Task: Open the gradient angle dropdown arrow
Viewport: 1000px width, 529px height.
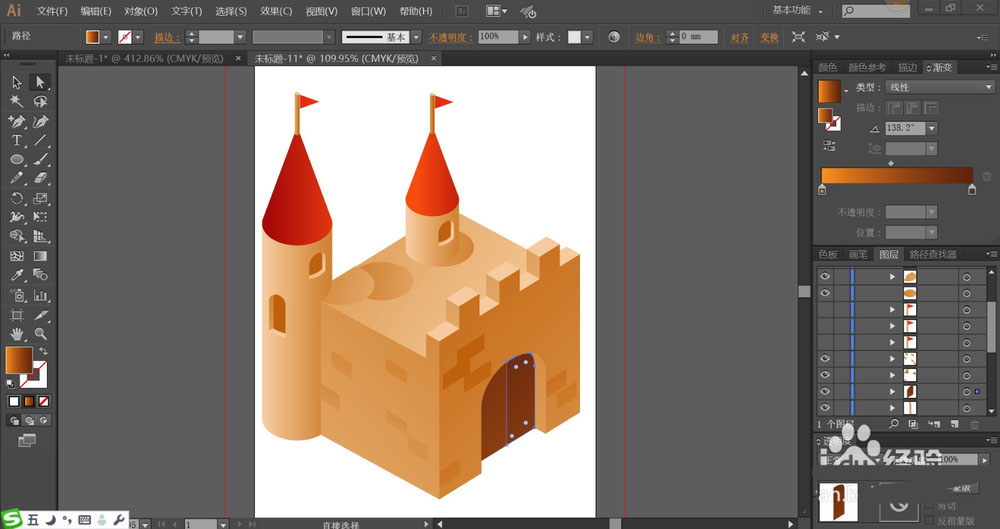Action: 932,129
